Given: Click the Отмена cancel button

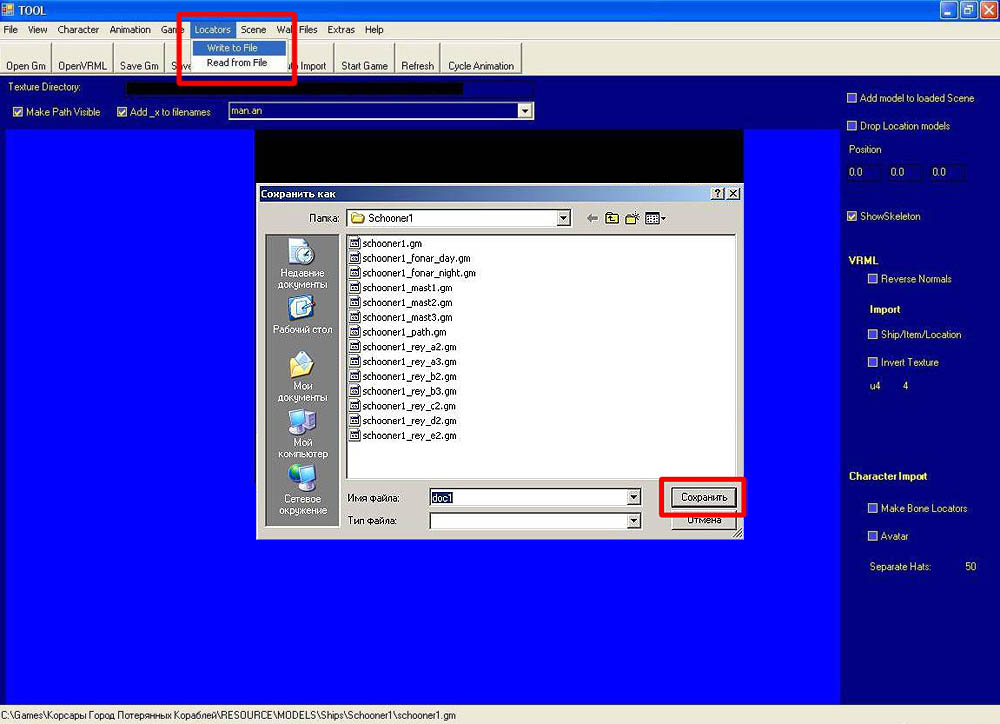Looking at the screenshot, I should click(703, 520).
